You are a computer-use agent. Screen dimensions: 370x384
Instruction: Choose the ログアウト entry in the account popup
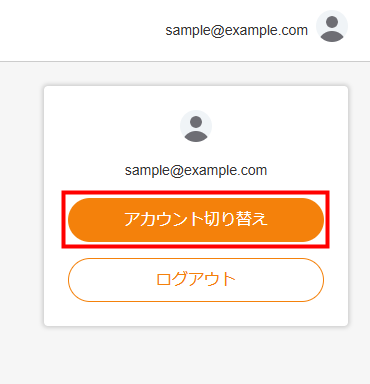tap(196, 280)
